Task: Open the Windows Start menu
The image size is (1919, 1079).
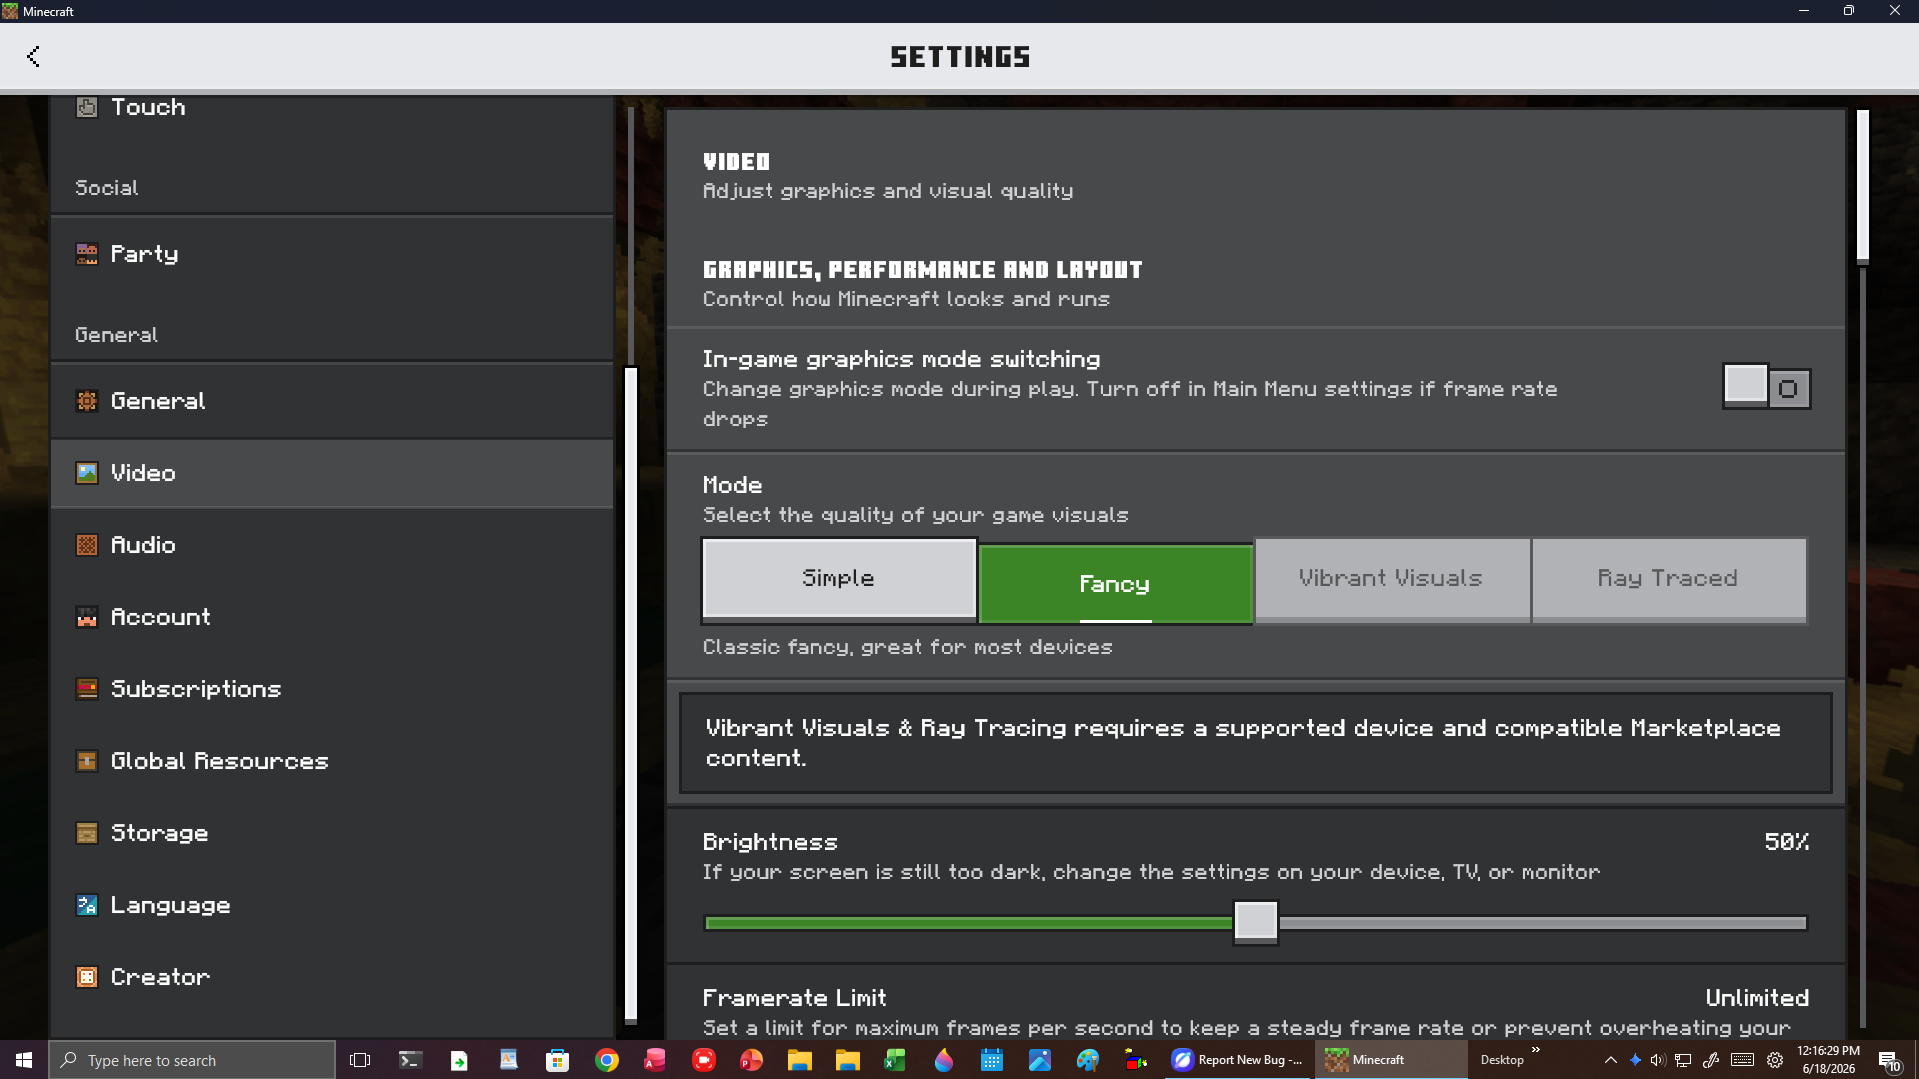Action: (24, 1060)
